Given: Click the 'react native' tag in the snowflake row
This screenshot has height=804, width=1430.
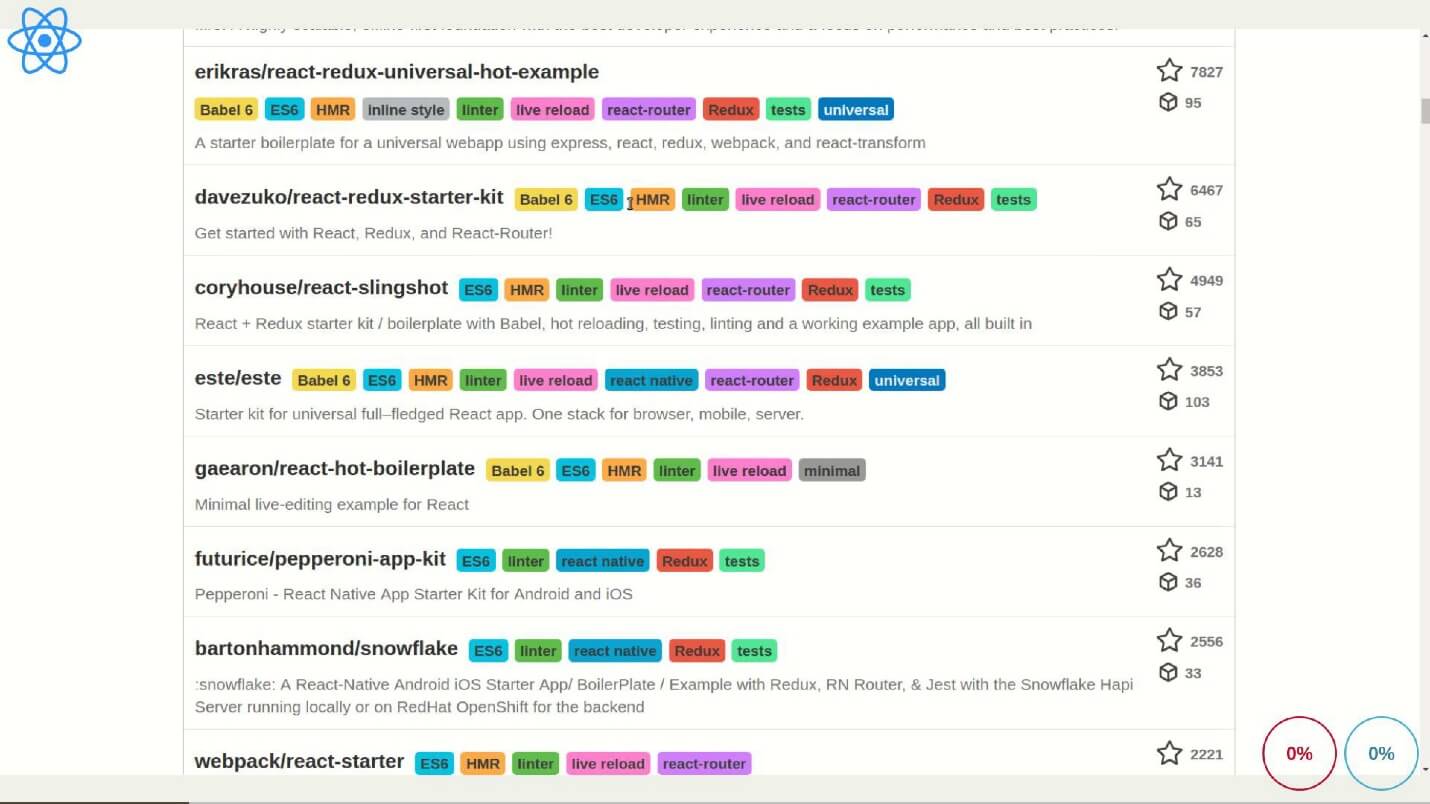Looking at the screenshot, I should [615, 651].
